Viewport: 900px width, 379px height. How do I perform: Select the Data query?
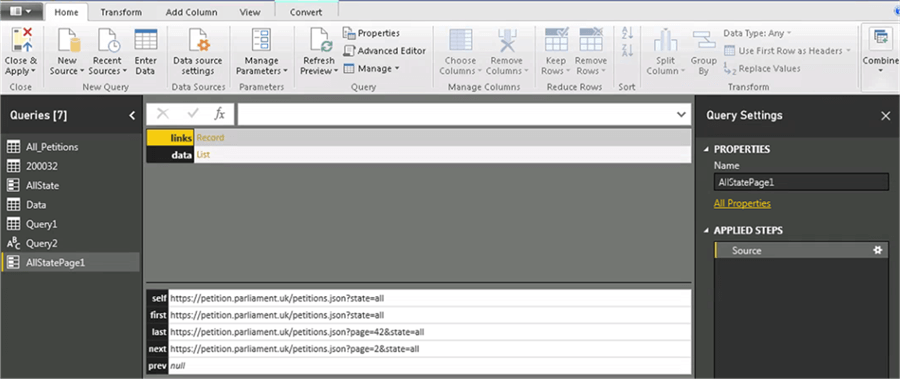70,204
